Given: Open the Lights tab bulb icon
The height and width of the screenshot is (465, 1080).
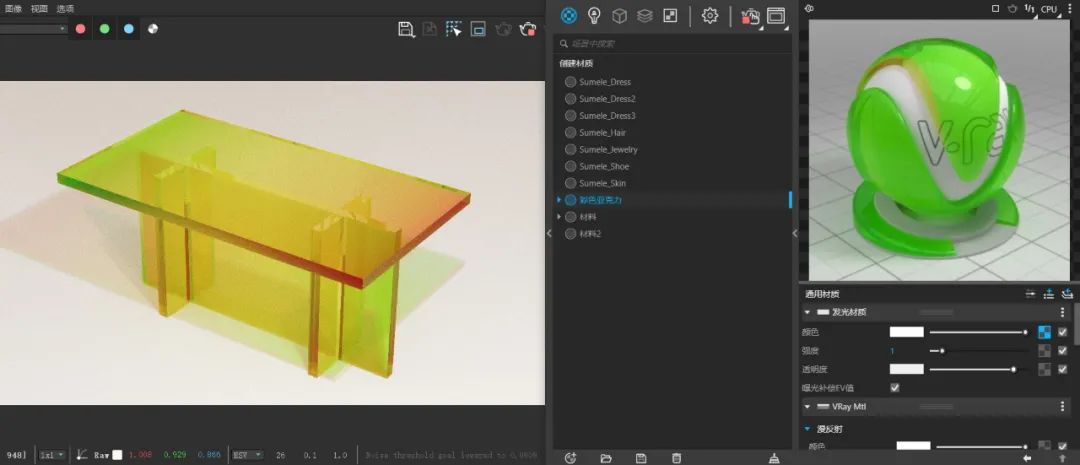Looking at the screenshot, I should click(x=594, y=15).
